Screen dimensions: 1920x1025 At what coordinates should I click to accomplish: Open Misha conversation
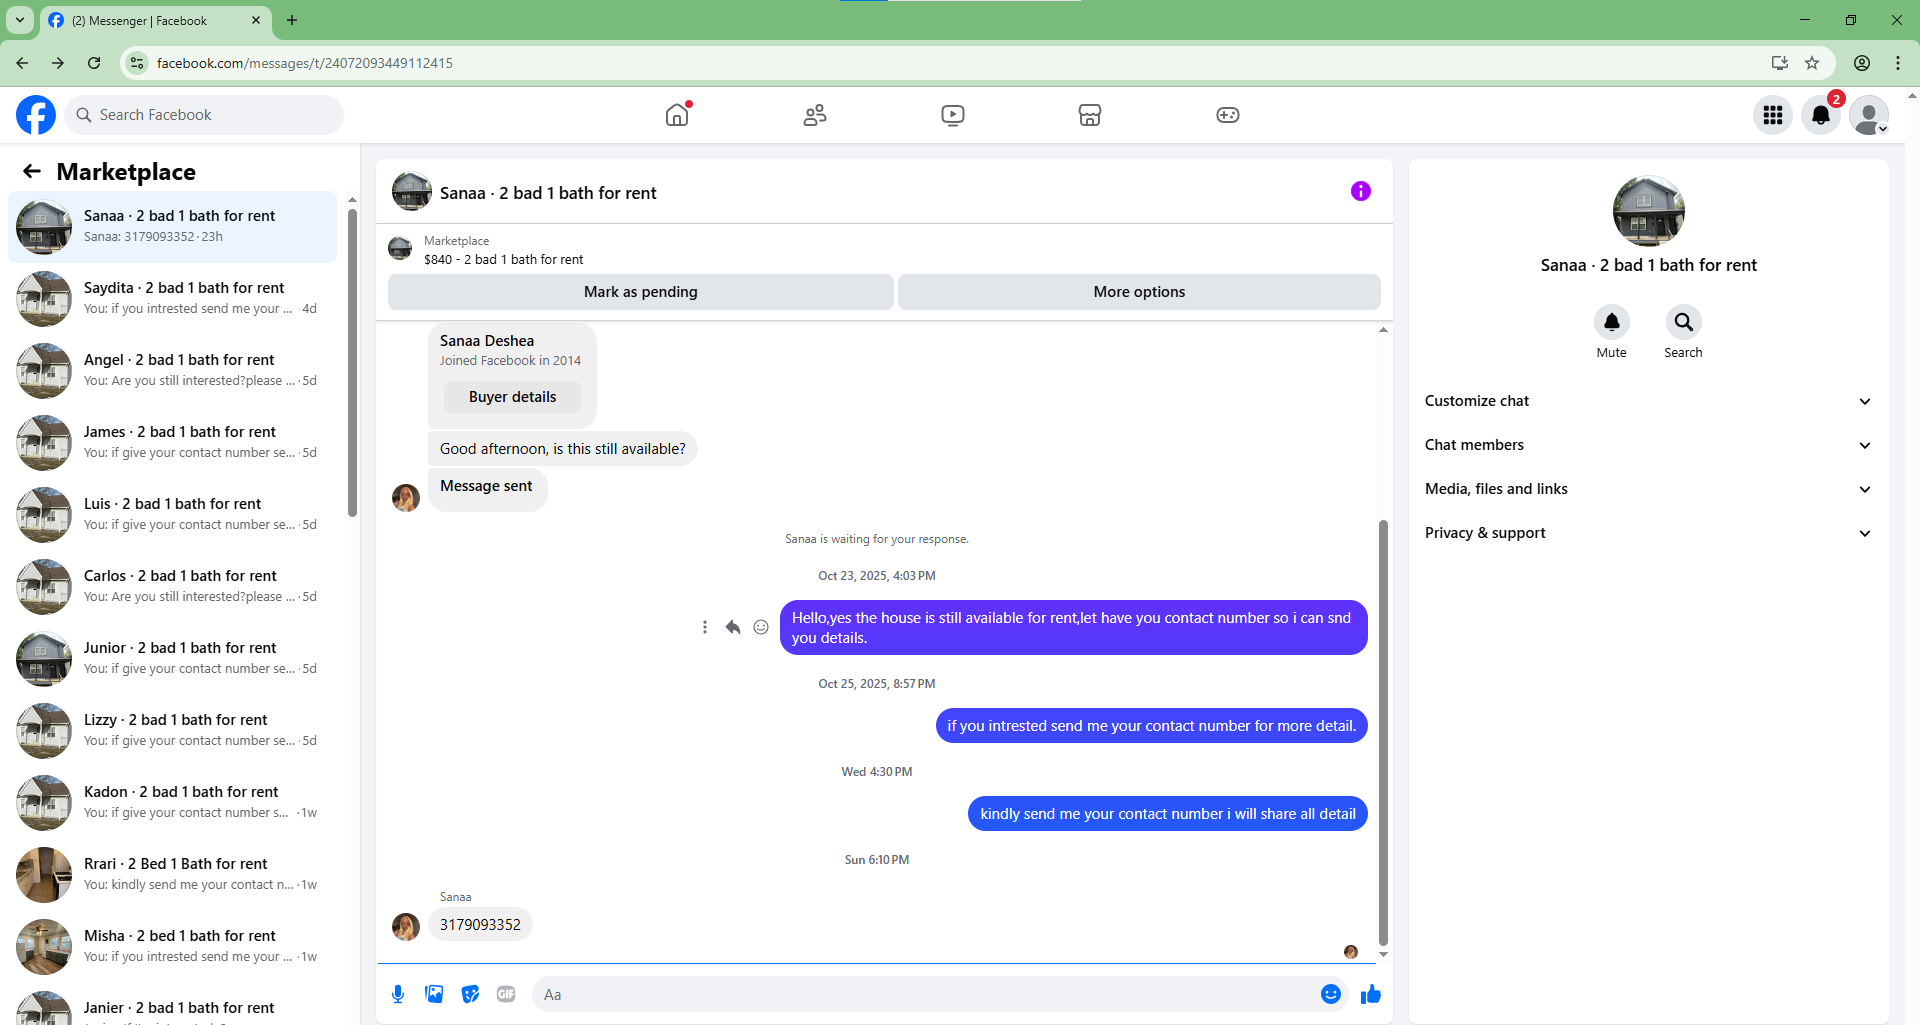coord(172,947)
